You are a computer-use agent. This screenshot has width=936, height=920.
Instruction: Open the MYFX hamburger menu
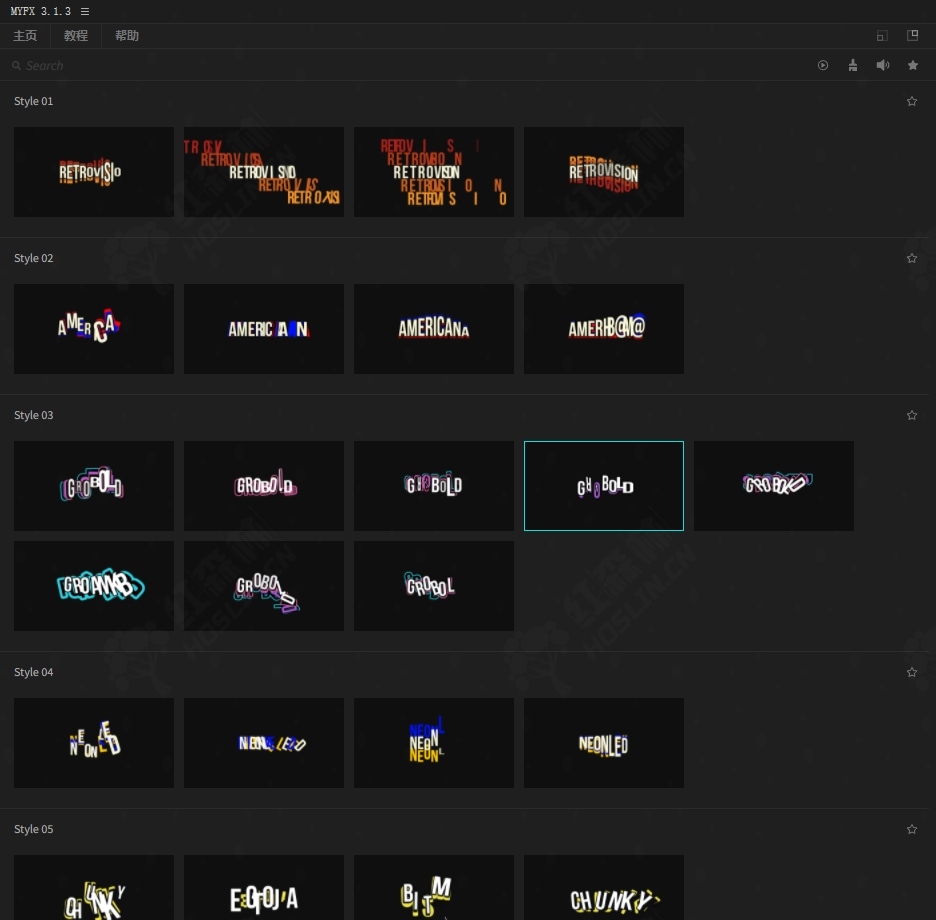tap(85, 11)
